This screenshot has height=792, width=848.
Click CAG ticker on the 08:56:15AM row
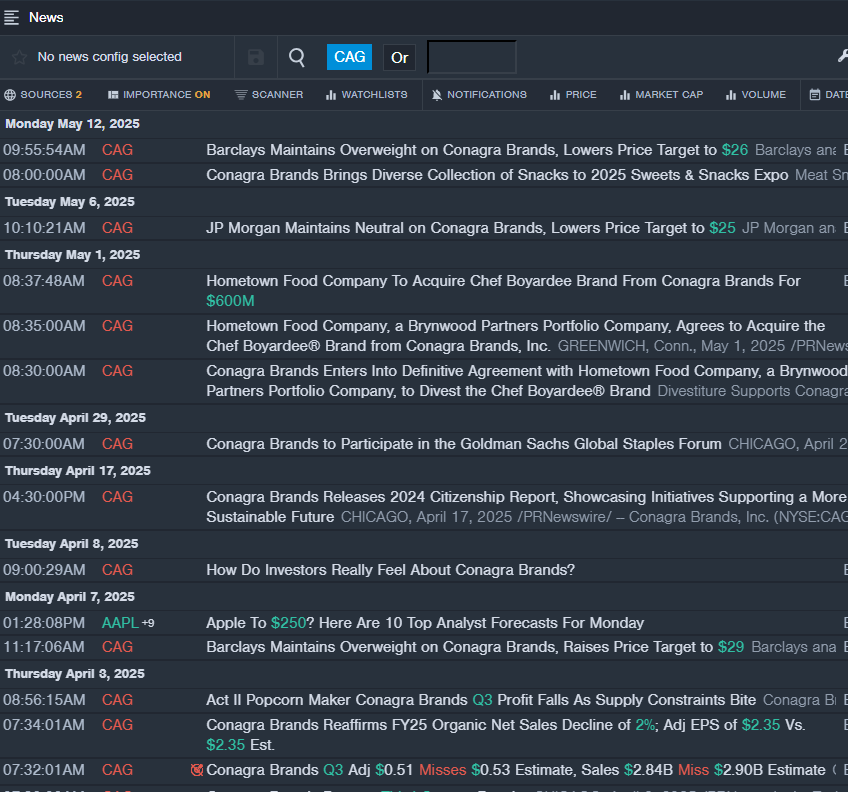pos(117,699)
